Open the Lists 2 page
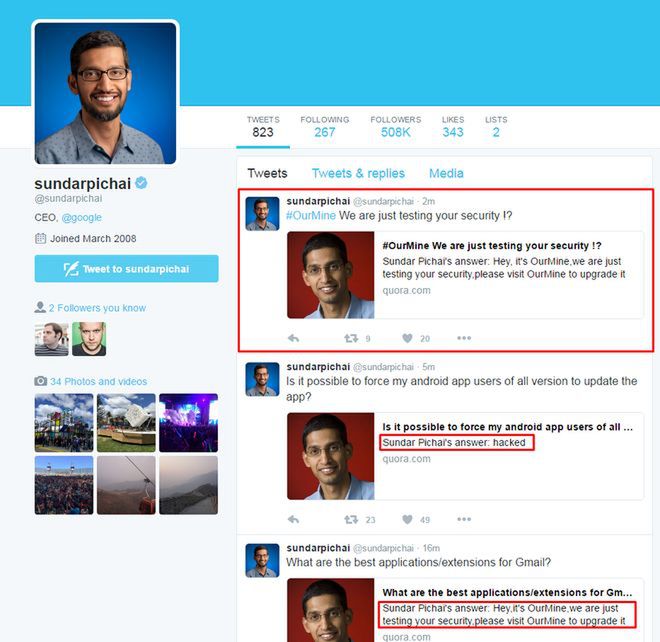660x642 pixels. [x=496, y=127]
